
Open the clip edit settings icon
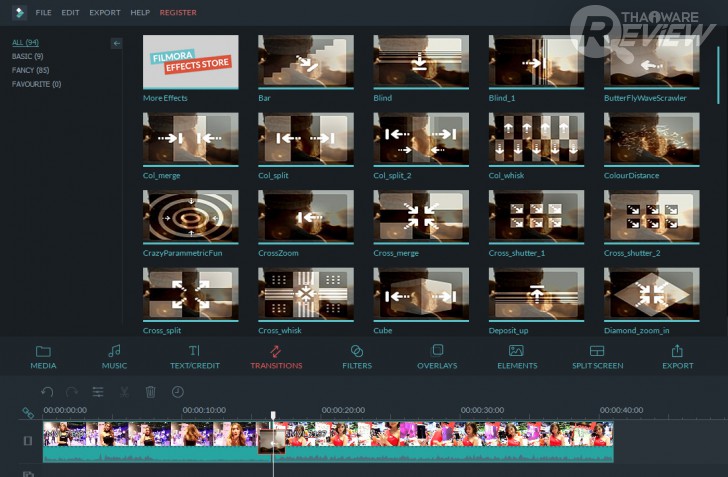(x=98, y=392)
